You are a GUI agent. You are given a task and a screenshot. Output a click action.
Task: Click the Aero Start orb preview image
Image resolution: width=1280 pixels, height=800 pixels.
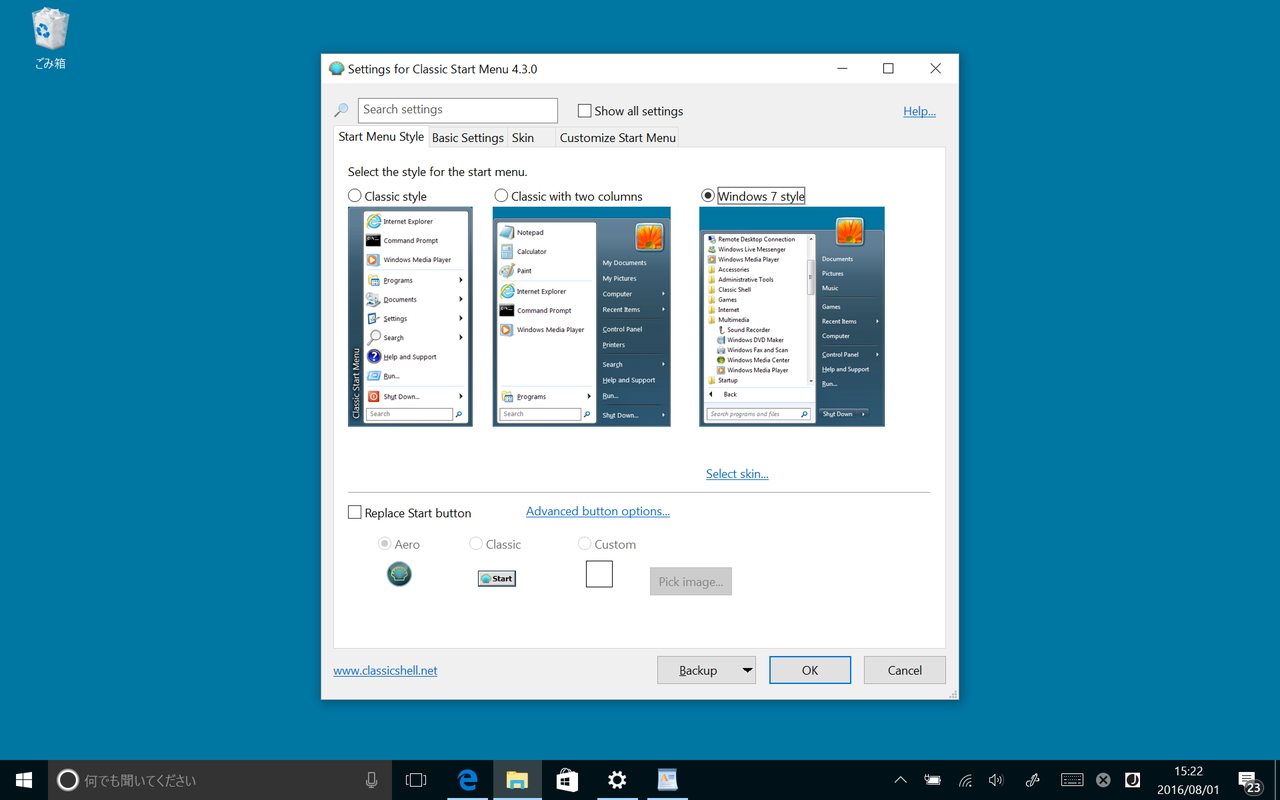point(399,574)
